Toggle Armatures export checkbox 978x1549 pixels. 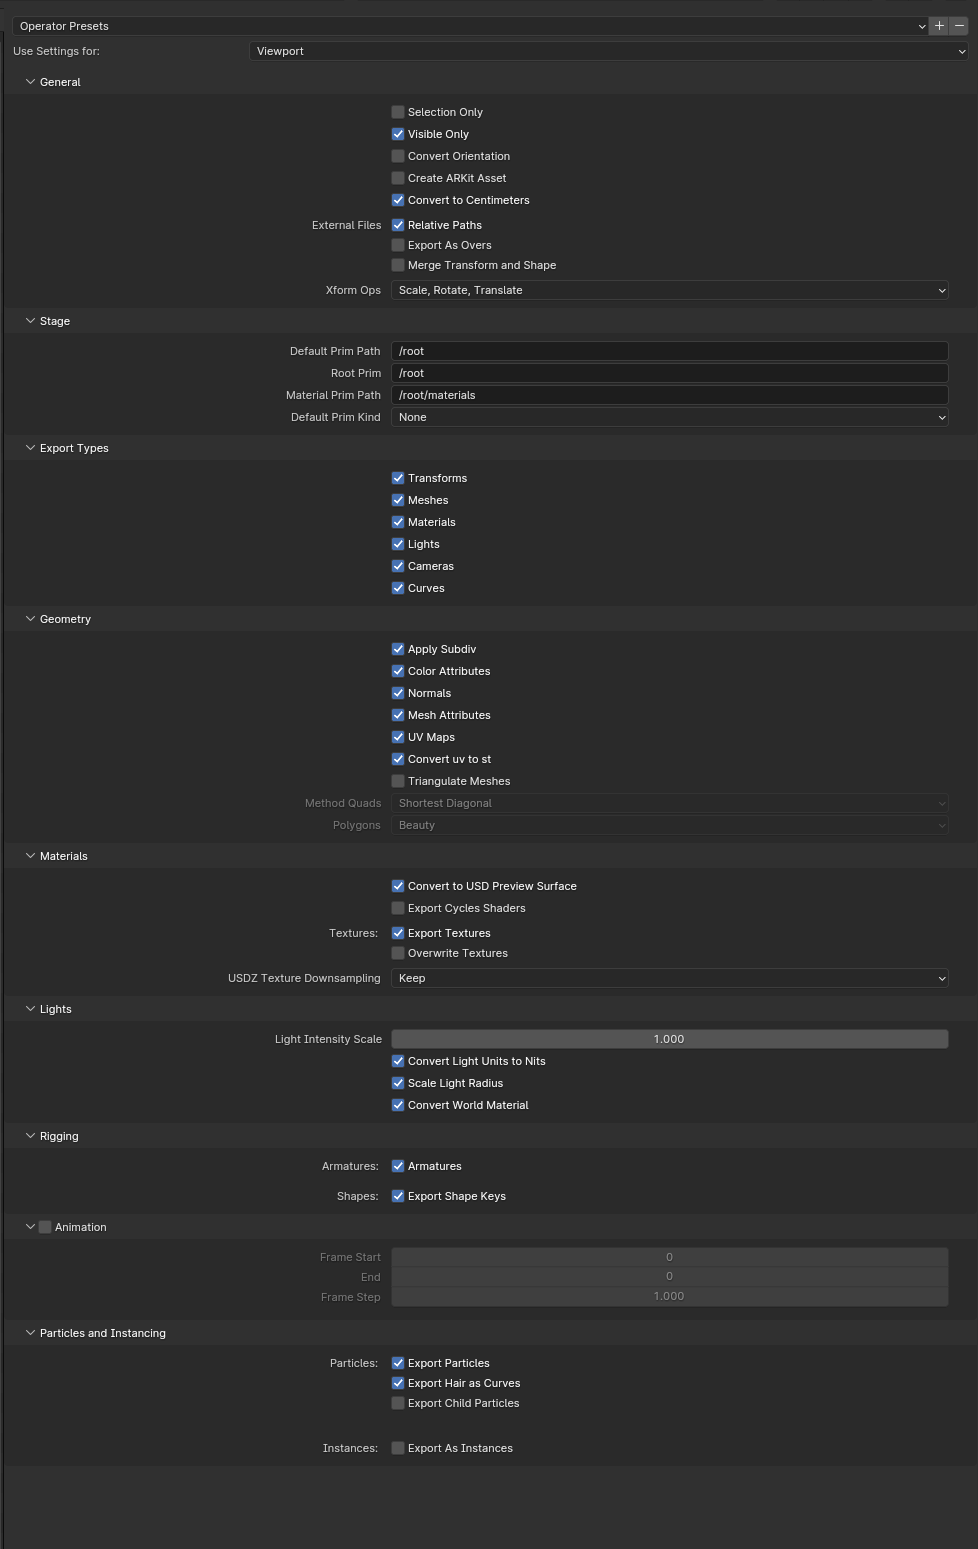point(398,1166)
